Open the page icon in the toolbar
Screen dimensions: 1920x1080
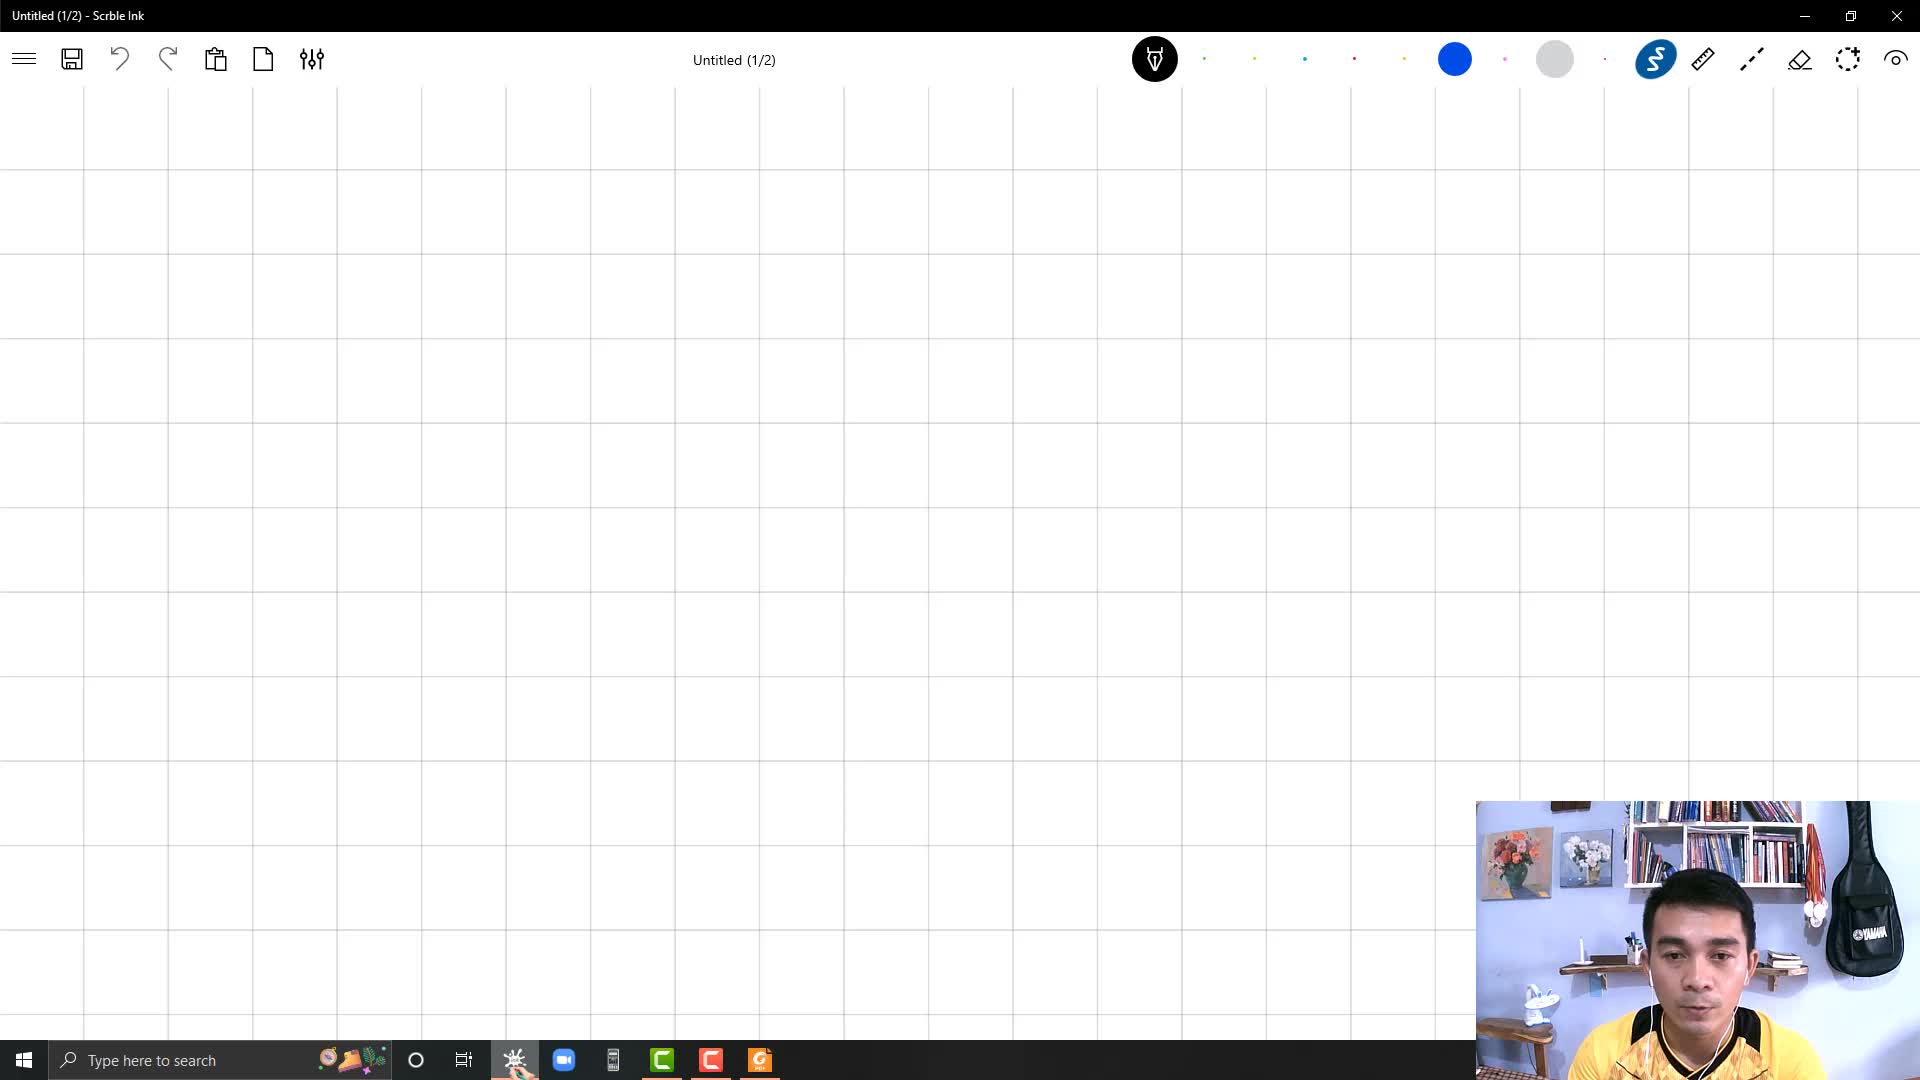tap(263, 59)
